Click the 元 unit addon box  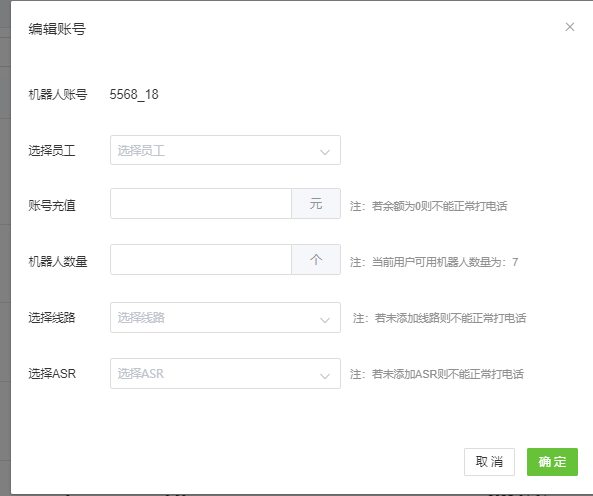(x=316, y=203)
